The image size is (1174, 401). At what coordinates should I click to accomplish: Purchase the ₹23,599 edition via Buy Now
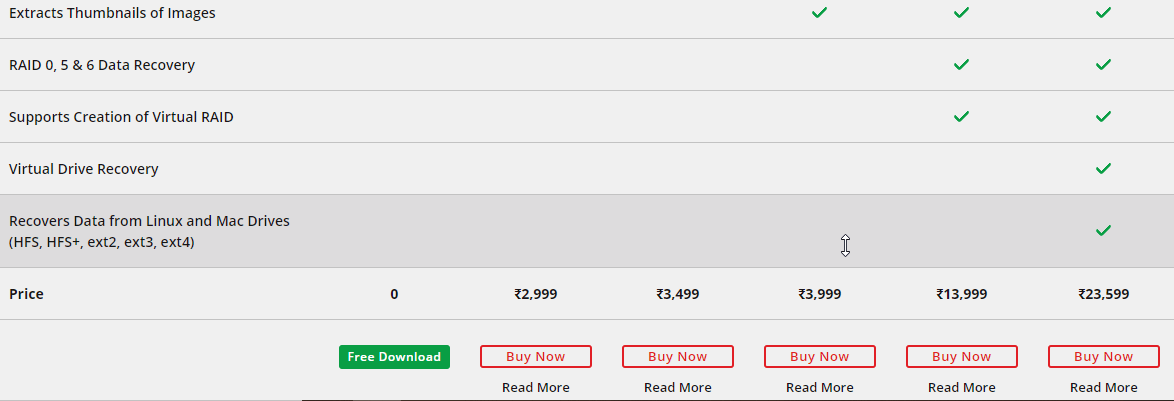(x=1104, y=356)
